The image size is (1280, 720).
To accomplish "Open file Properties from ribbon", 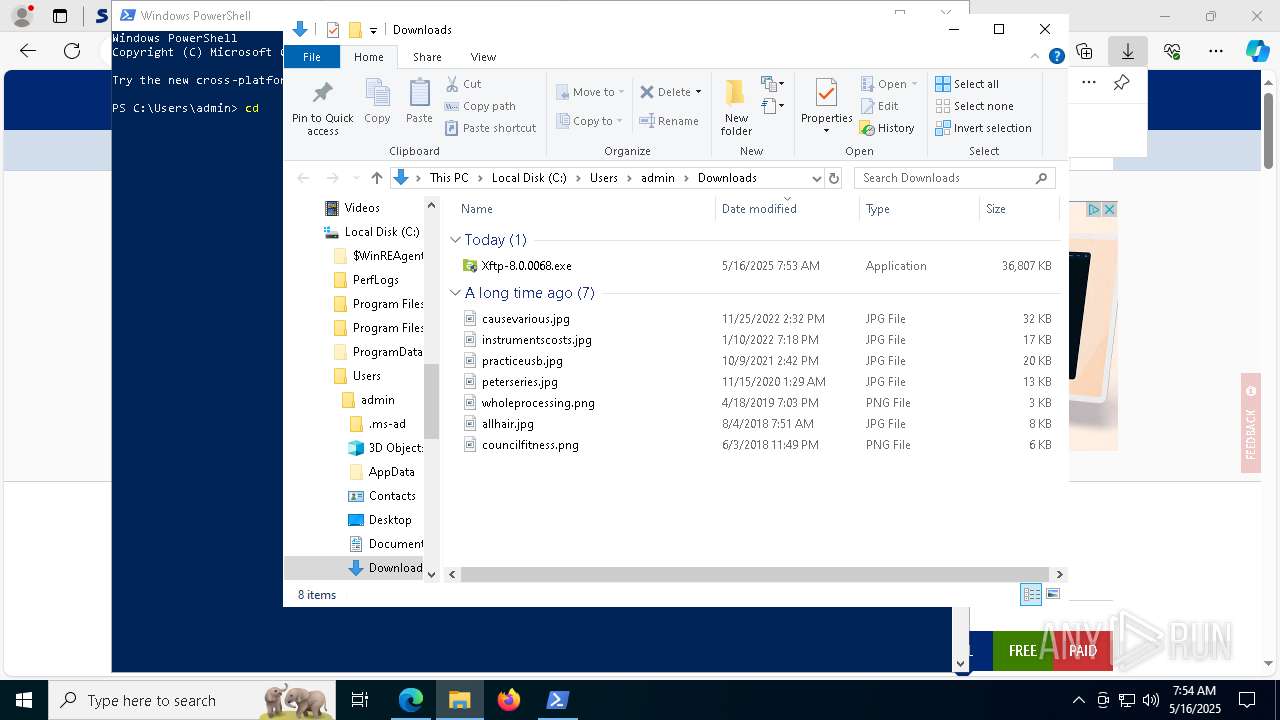I will 826,106.
